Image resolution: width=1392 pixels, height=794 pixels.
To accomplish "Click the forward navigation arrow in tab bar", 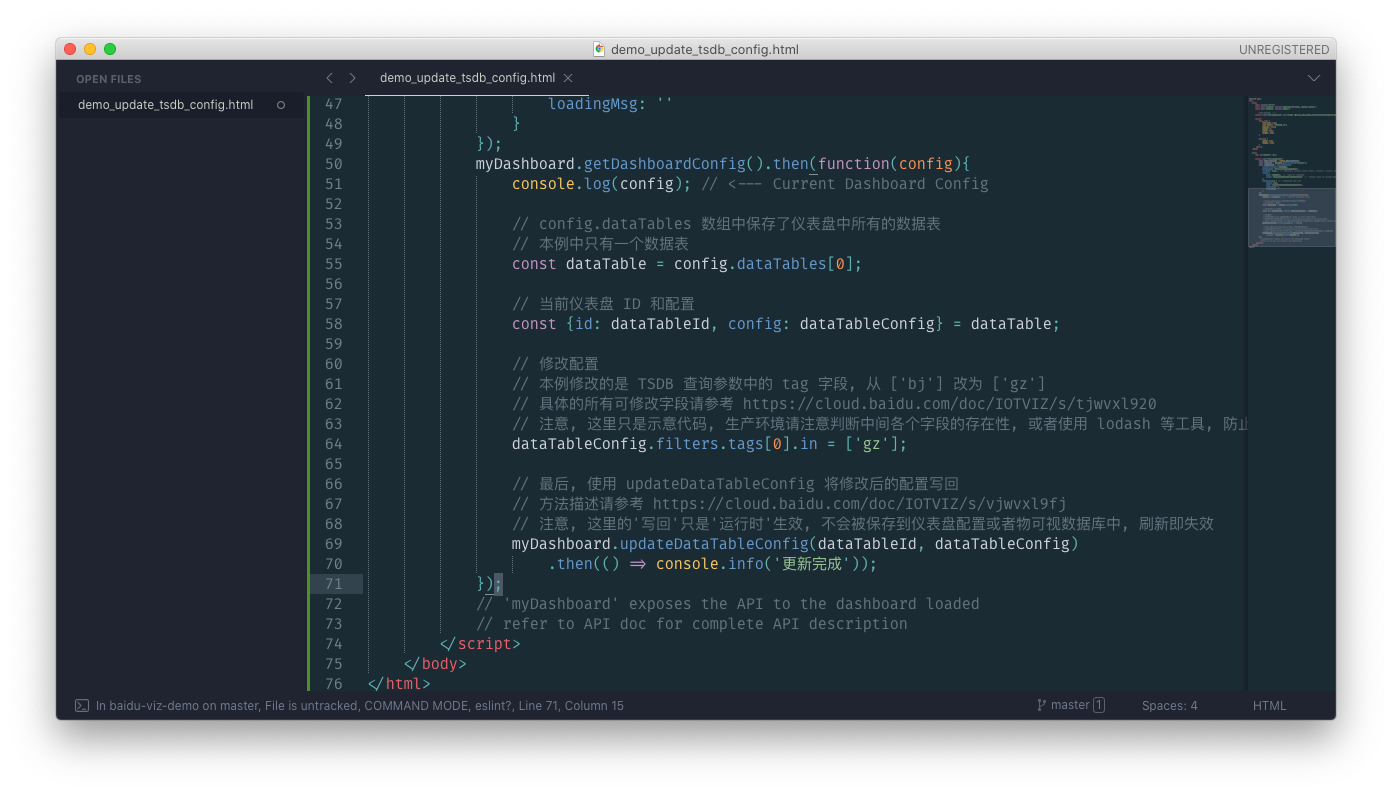I will 352,78.
